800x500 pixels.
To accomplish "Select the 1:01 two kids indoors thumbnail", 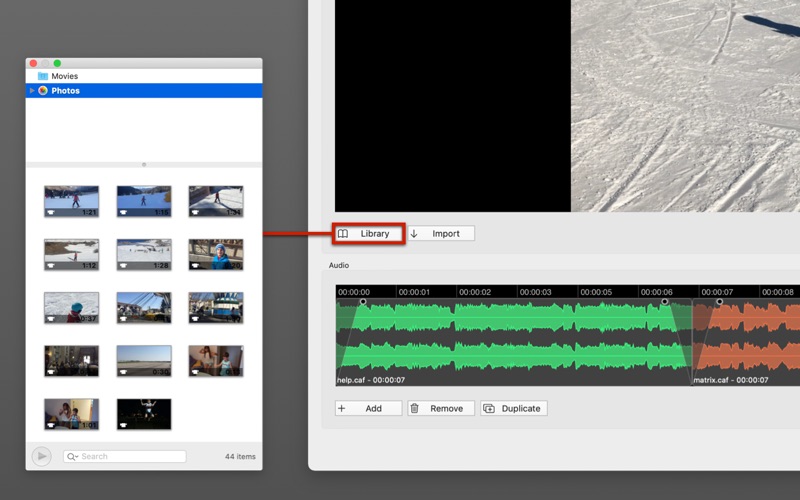I will tap(71, 414).
